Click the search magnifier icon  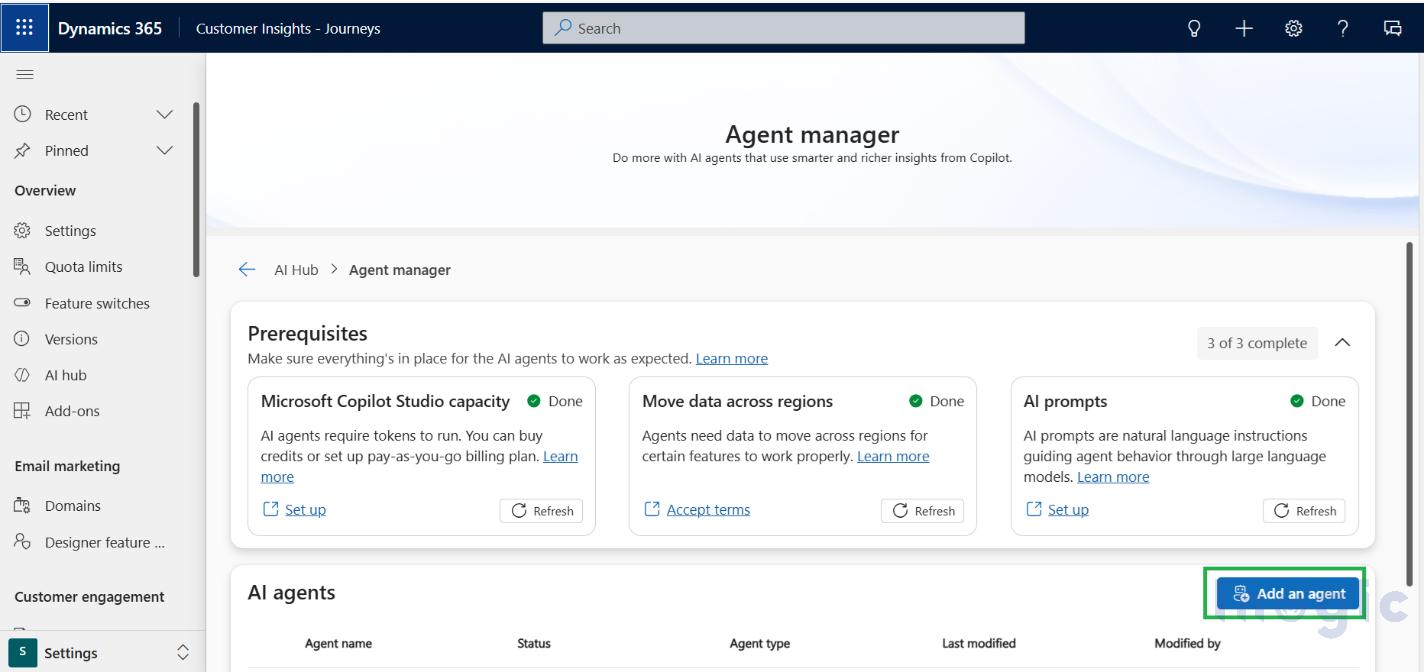(x=563, y=28)
